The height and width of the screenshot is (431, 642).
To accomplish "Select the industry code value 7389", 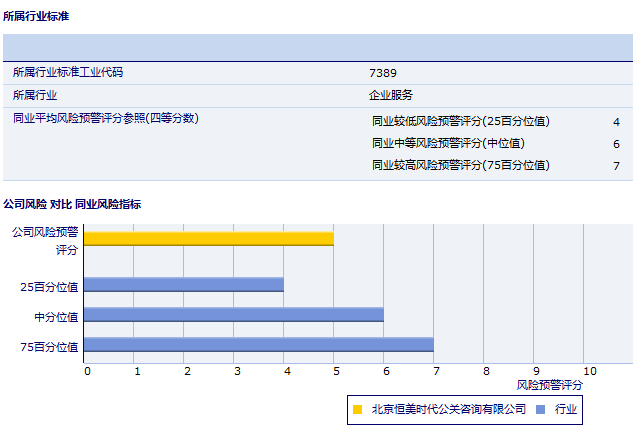I will 383,73.
